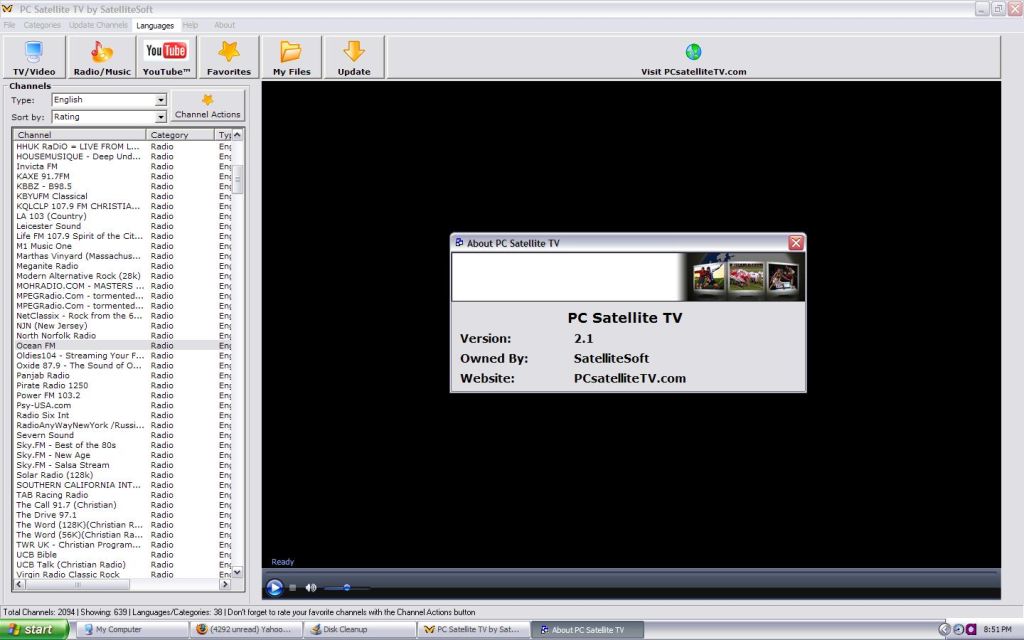Sort list by the Channel column header
Screen dimensions: 1024x640
[x=79, y=135]
